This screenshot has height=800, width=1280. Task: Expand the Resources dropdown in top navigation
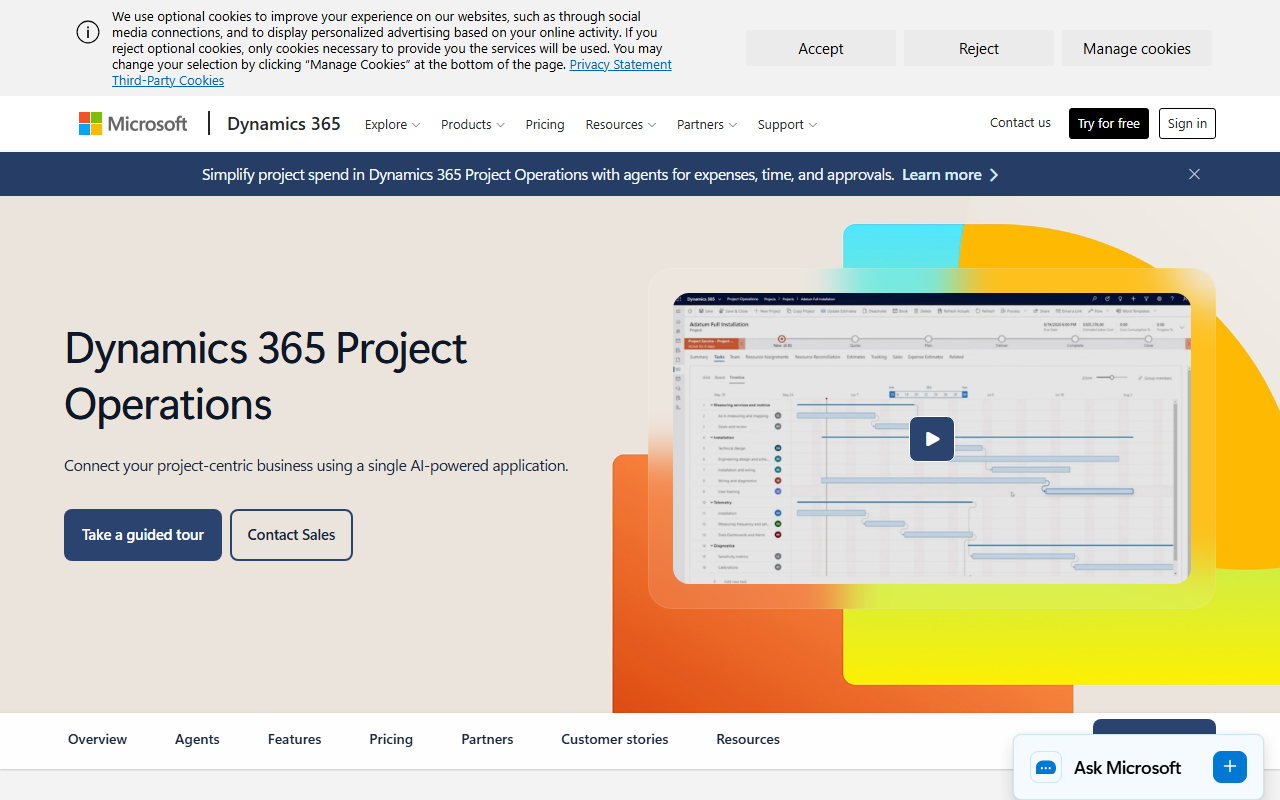coord(620,125)
